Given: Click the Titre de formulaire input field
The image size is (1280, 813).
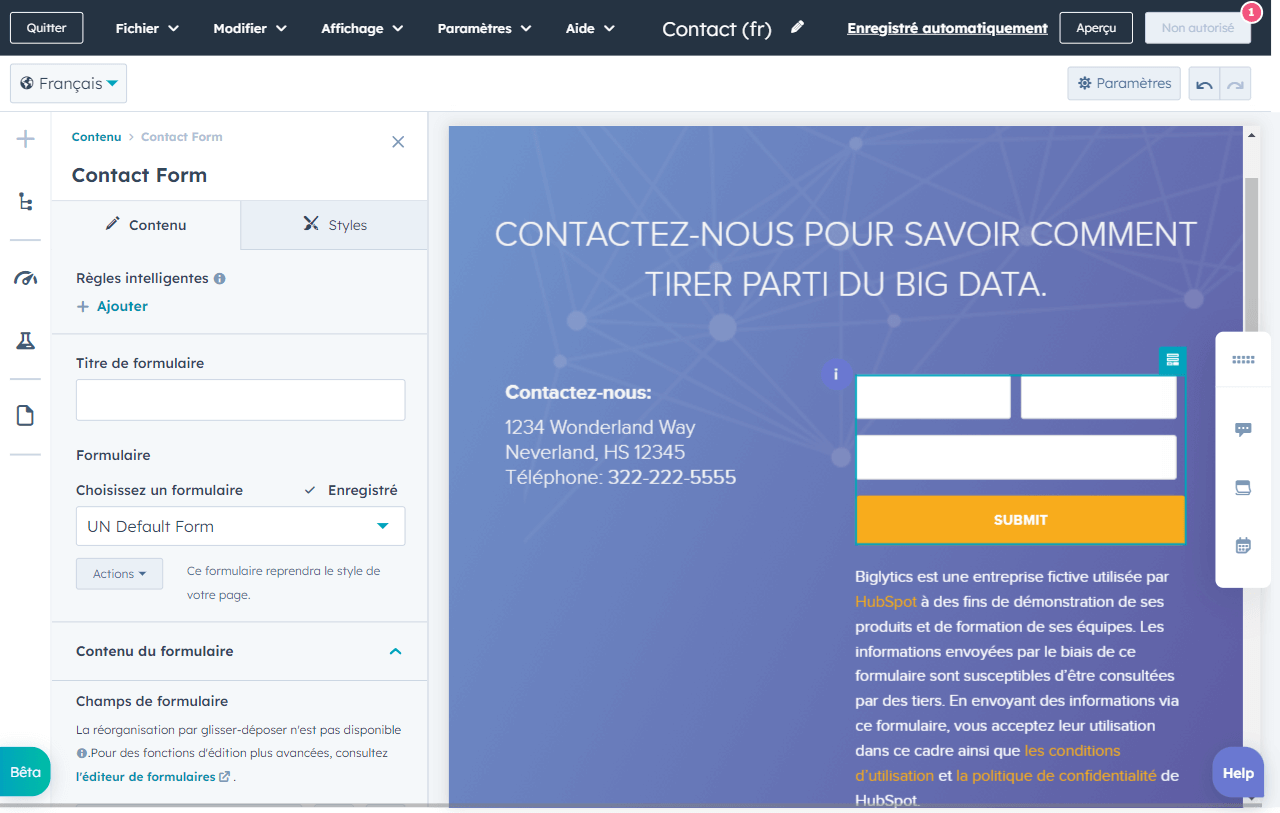Looking at the screenshot, I should coord(240,400).
